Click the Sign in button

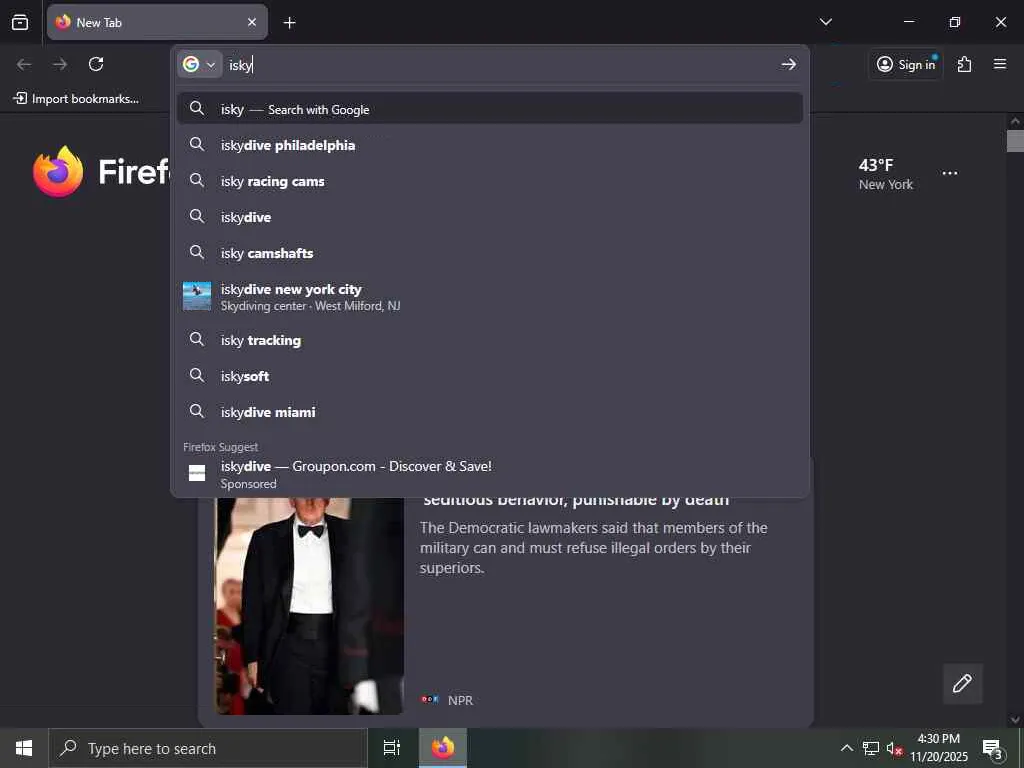[906, 64]
